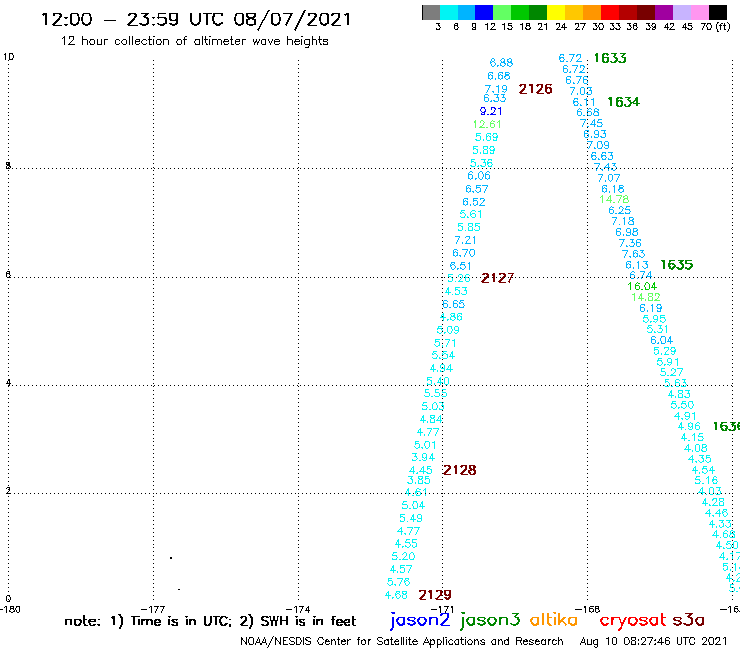The height and width of the screenshot is (650, 740).
Task: Click the jason3 pass time 1633
Action: click(610, 58)
